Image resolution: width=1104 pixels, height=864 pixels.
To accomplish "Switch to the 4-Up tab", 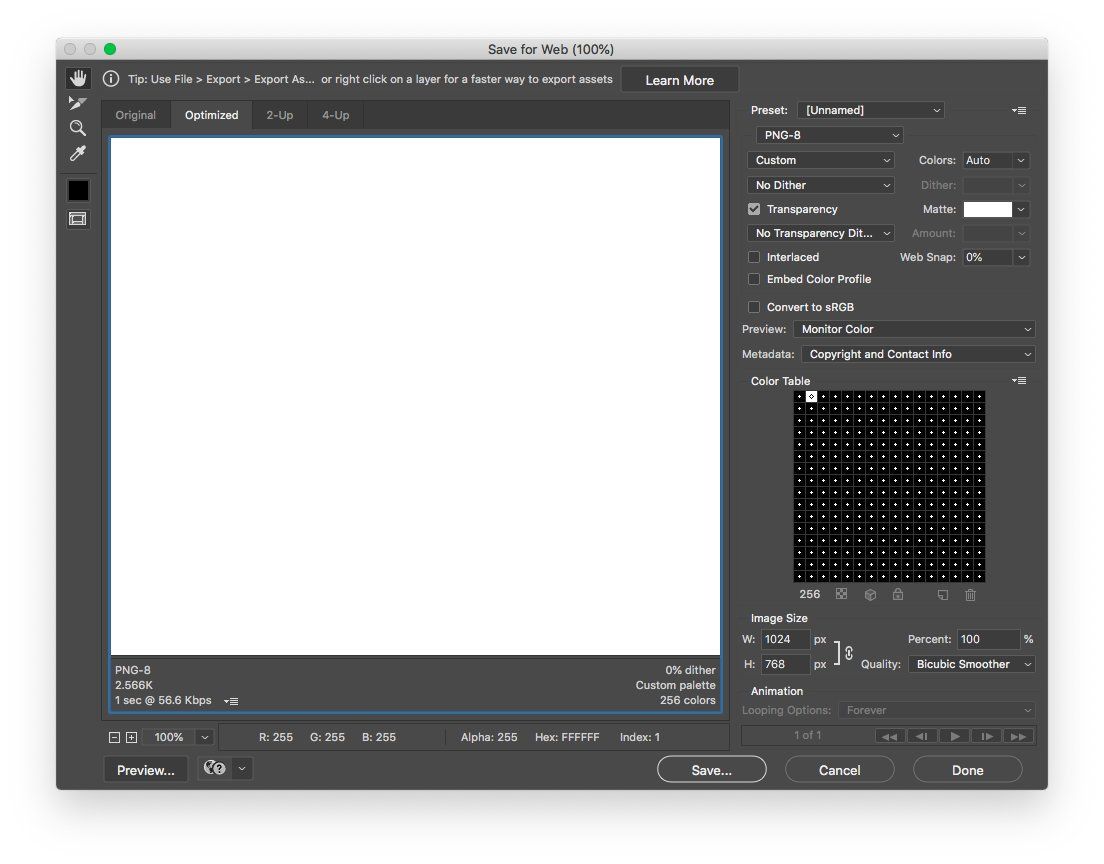I will pos(335,115).
